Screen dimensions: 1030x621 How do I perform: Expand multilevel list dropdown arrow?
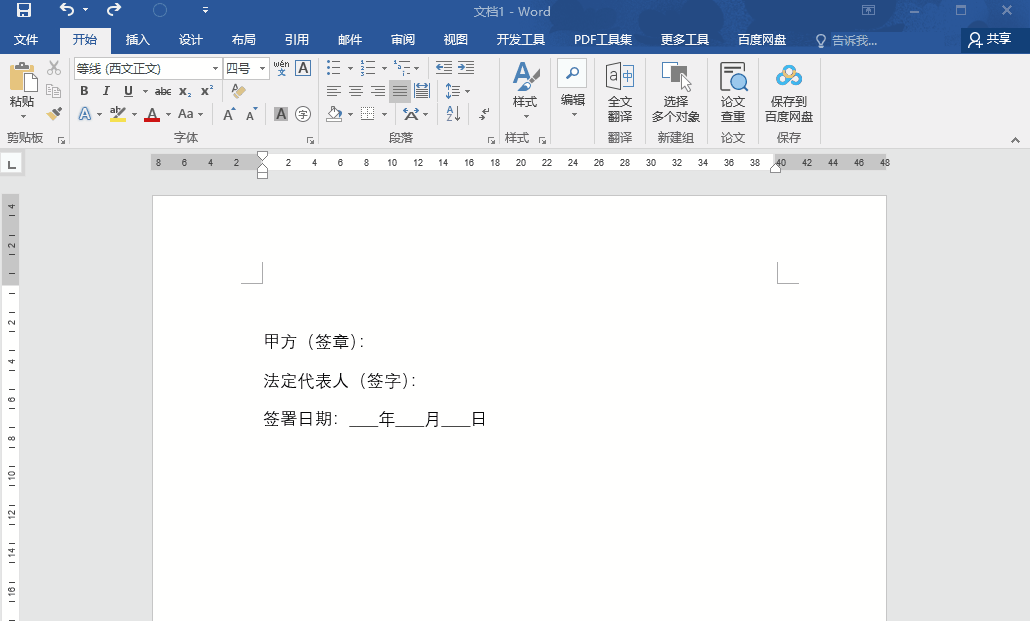tap(416, 68)
